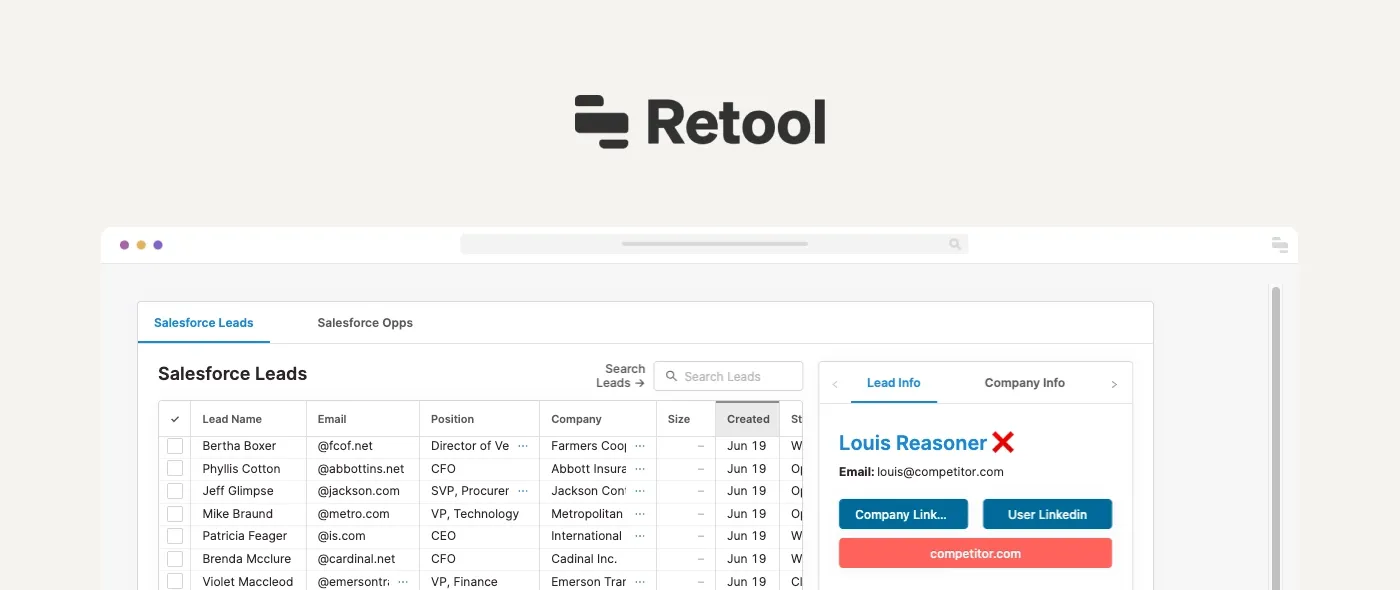Select the Phyllis Cotton row checkbox

click(x=175, y=468)
